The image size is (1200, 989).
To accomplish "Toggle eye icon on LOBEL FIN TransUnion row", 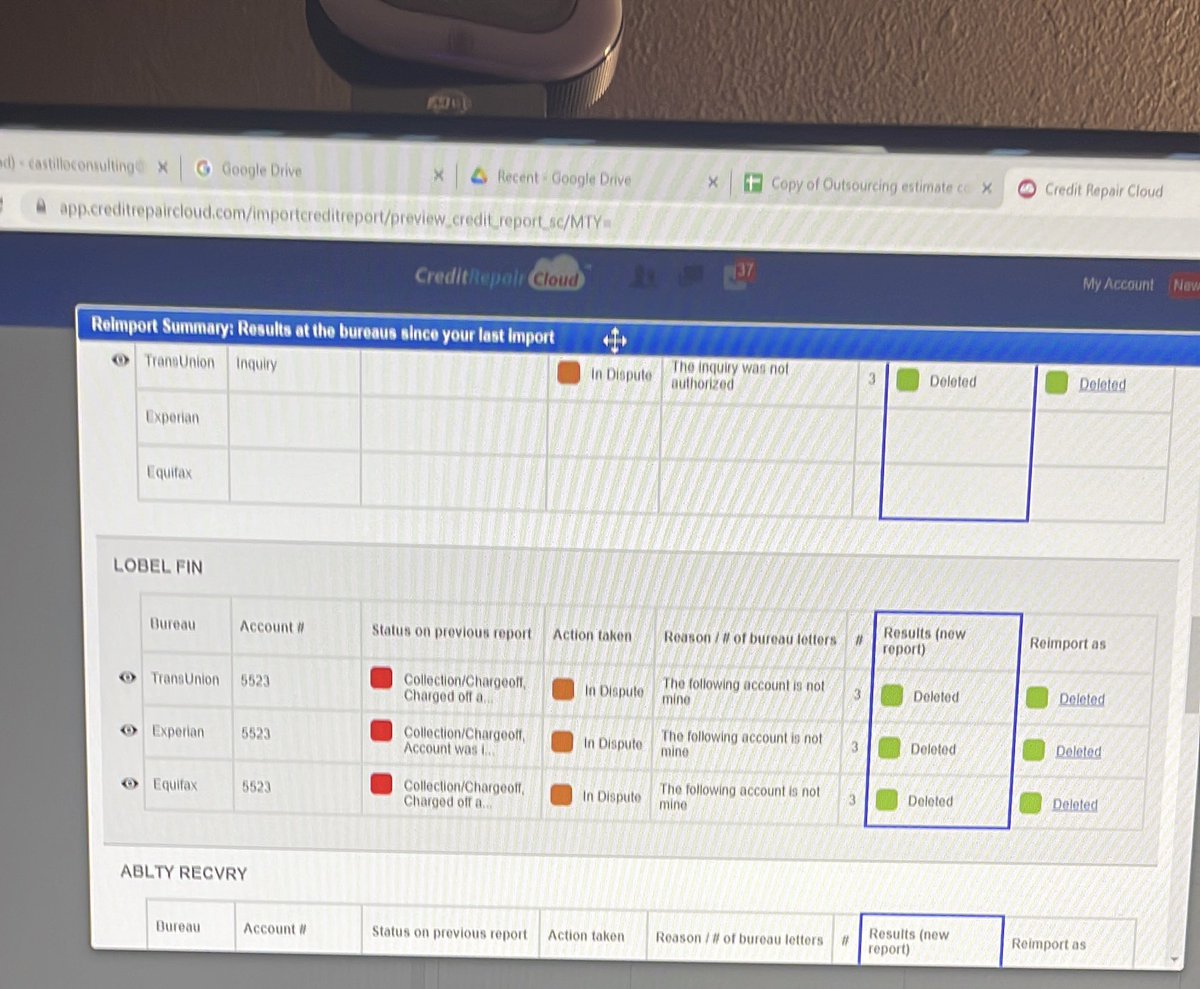I will [x=127, y=678].
